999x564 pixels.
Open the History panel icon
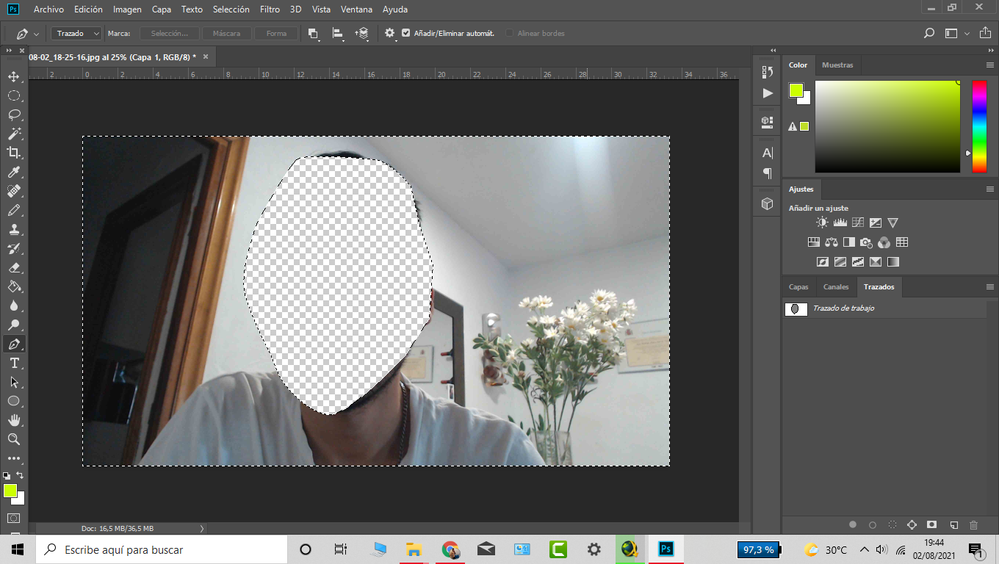click(x=767, y=72)
